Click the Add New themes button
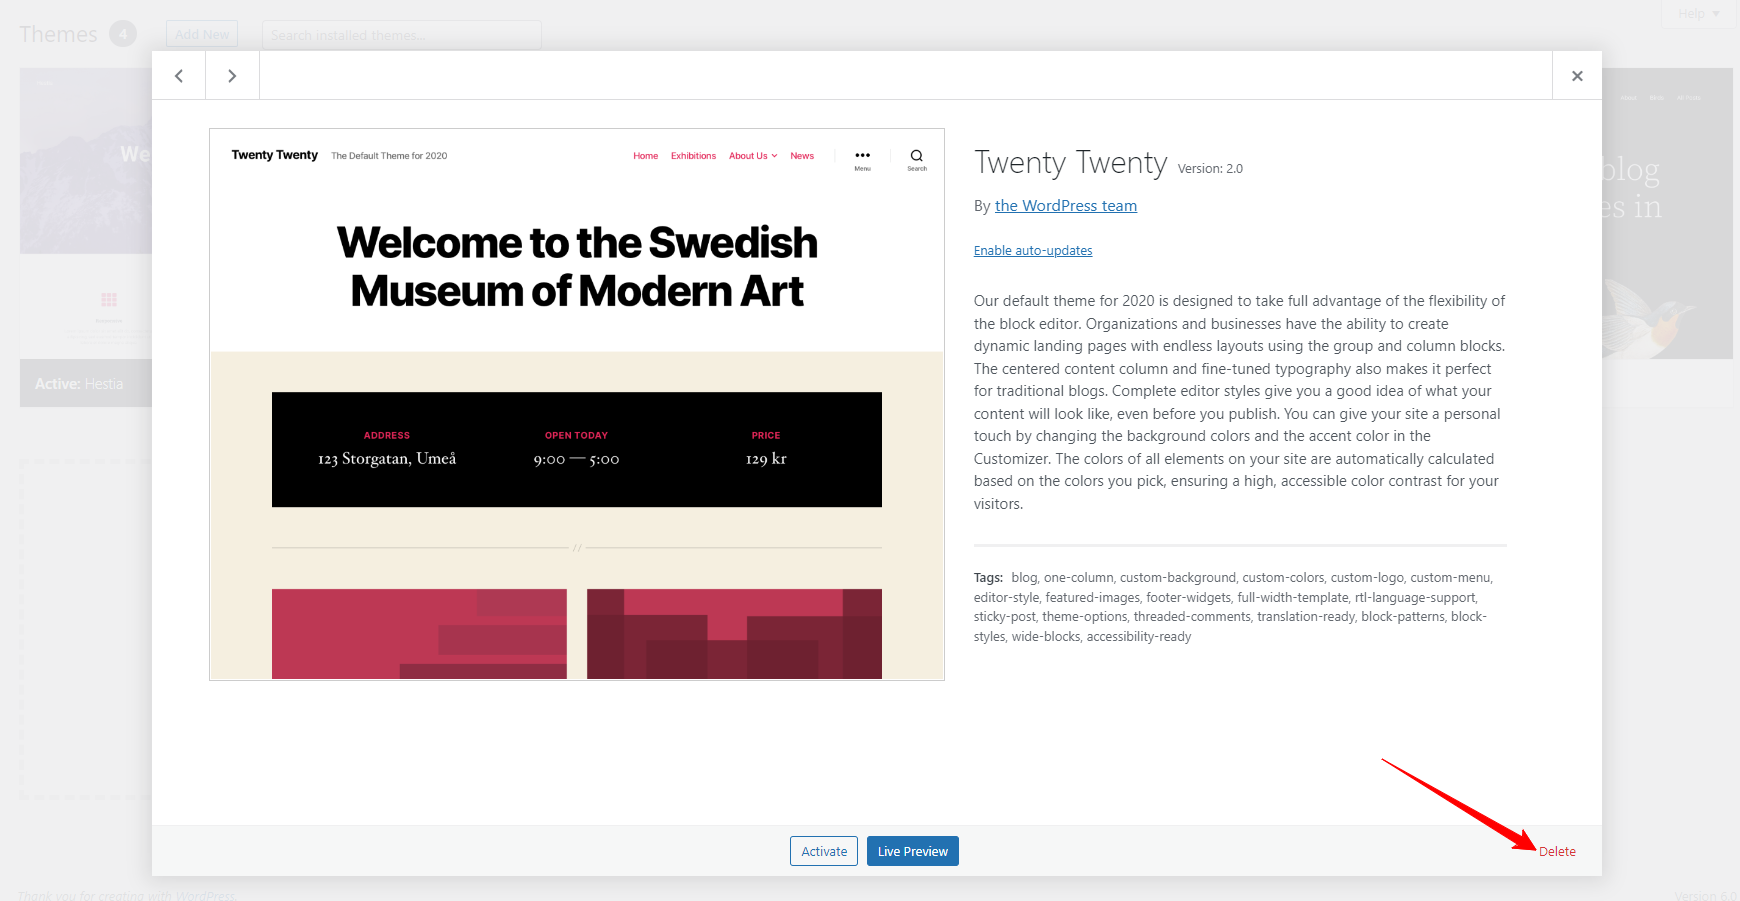Viewport: 1740px width, 901px height. (202, 34)
